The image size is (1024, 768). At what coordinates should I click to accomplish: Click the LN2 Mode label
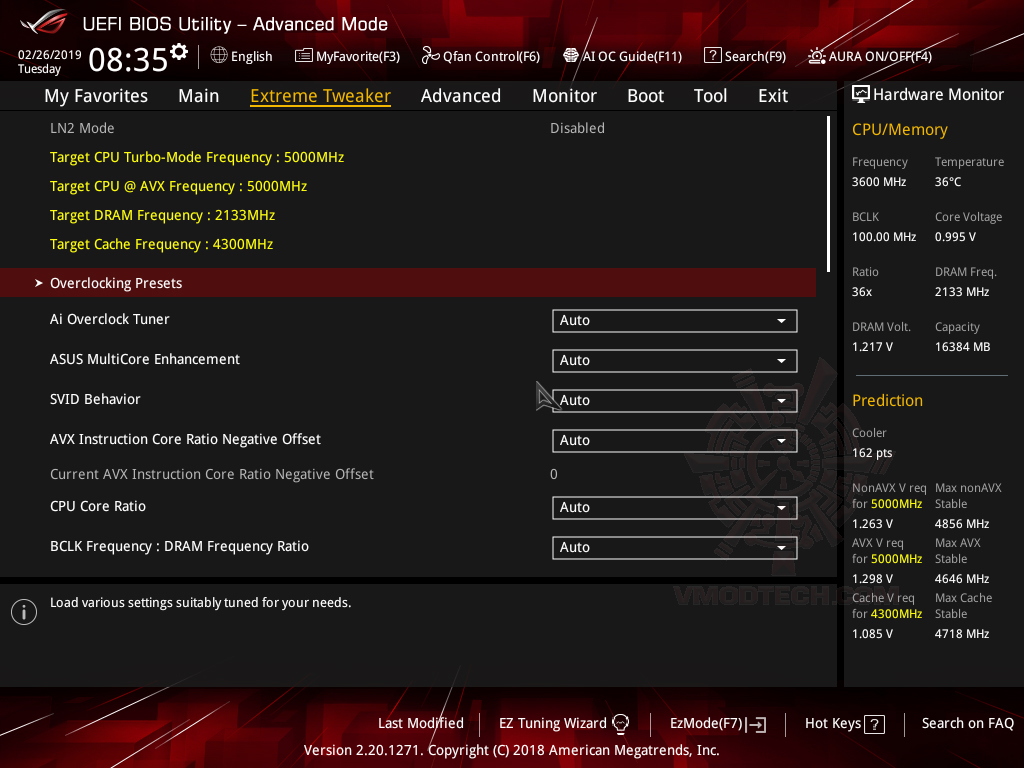(x=82, y=128)
